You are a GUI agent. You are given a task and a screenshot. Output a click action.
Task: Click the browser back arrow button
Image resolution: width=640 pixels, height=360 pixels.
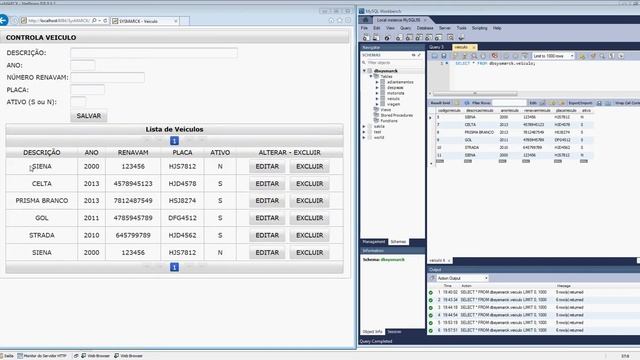click(x=3, y=20)
